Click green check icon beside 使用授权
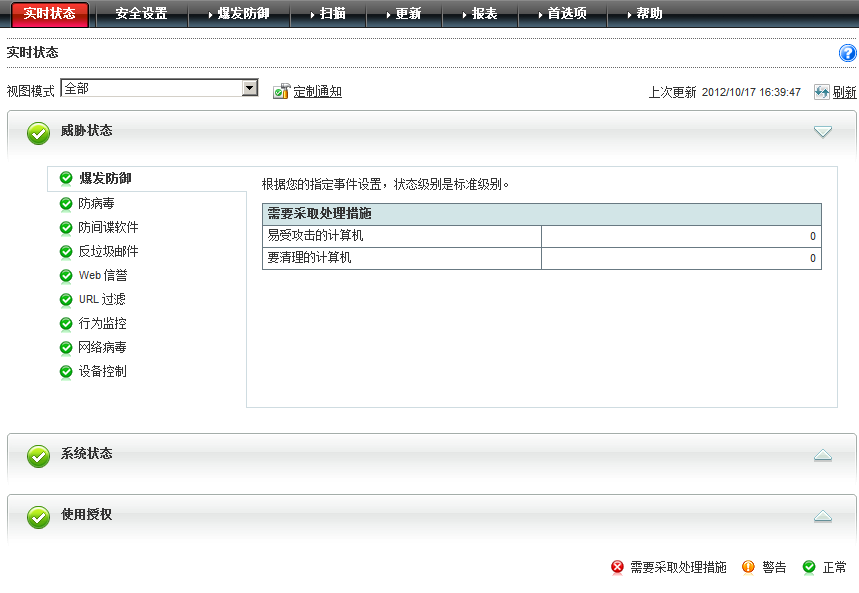Viewport: 859px width, 593px height. point(38,517)
